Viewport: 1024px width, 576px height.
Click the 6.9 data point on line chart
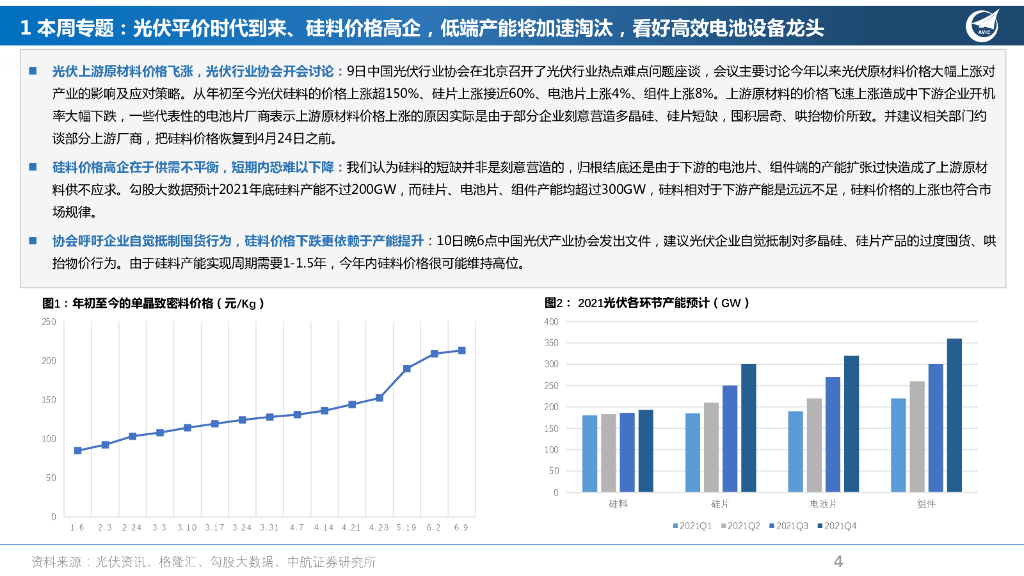tap(462, 351)
